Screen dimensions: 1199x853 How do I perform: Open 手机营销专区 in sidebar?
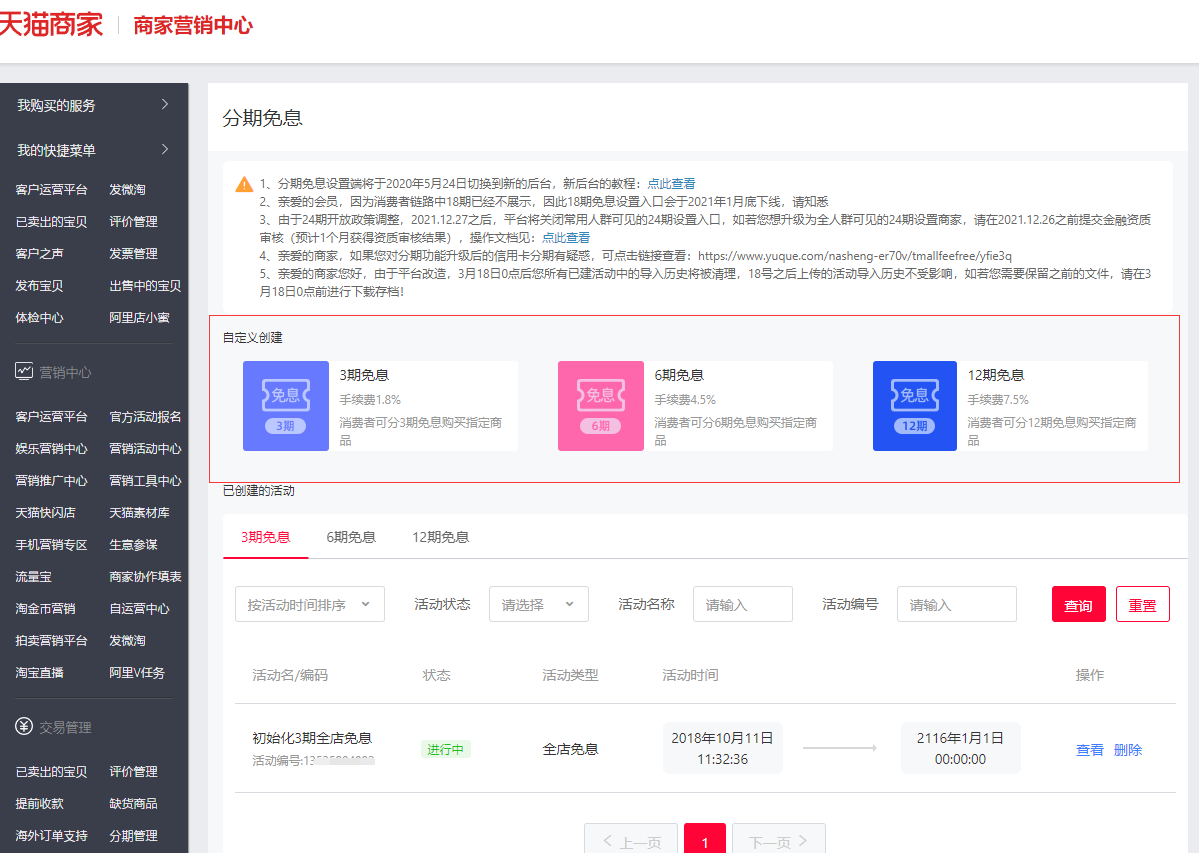tap(51, 545)
